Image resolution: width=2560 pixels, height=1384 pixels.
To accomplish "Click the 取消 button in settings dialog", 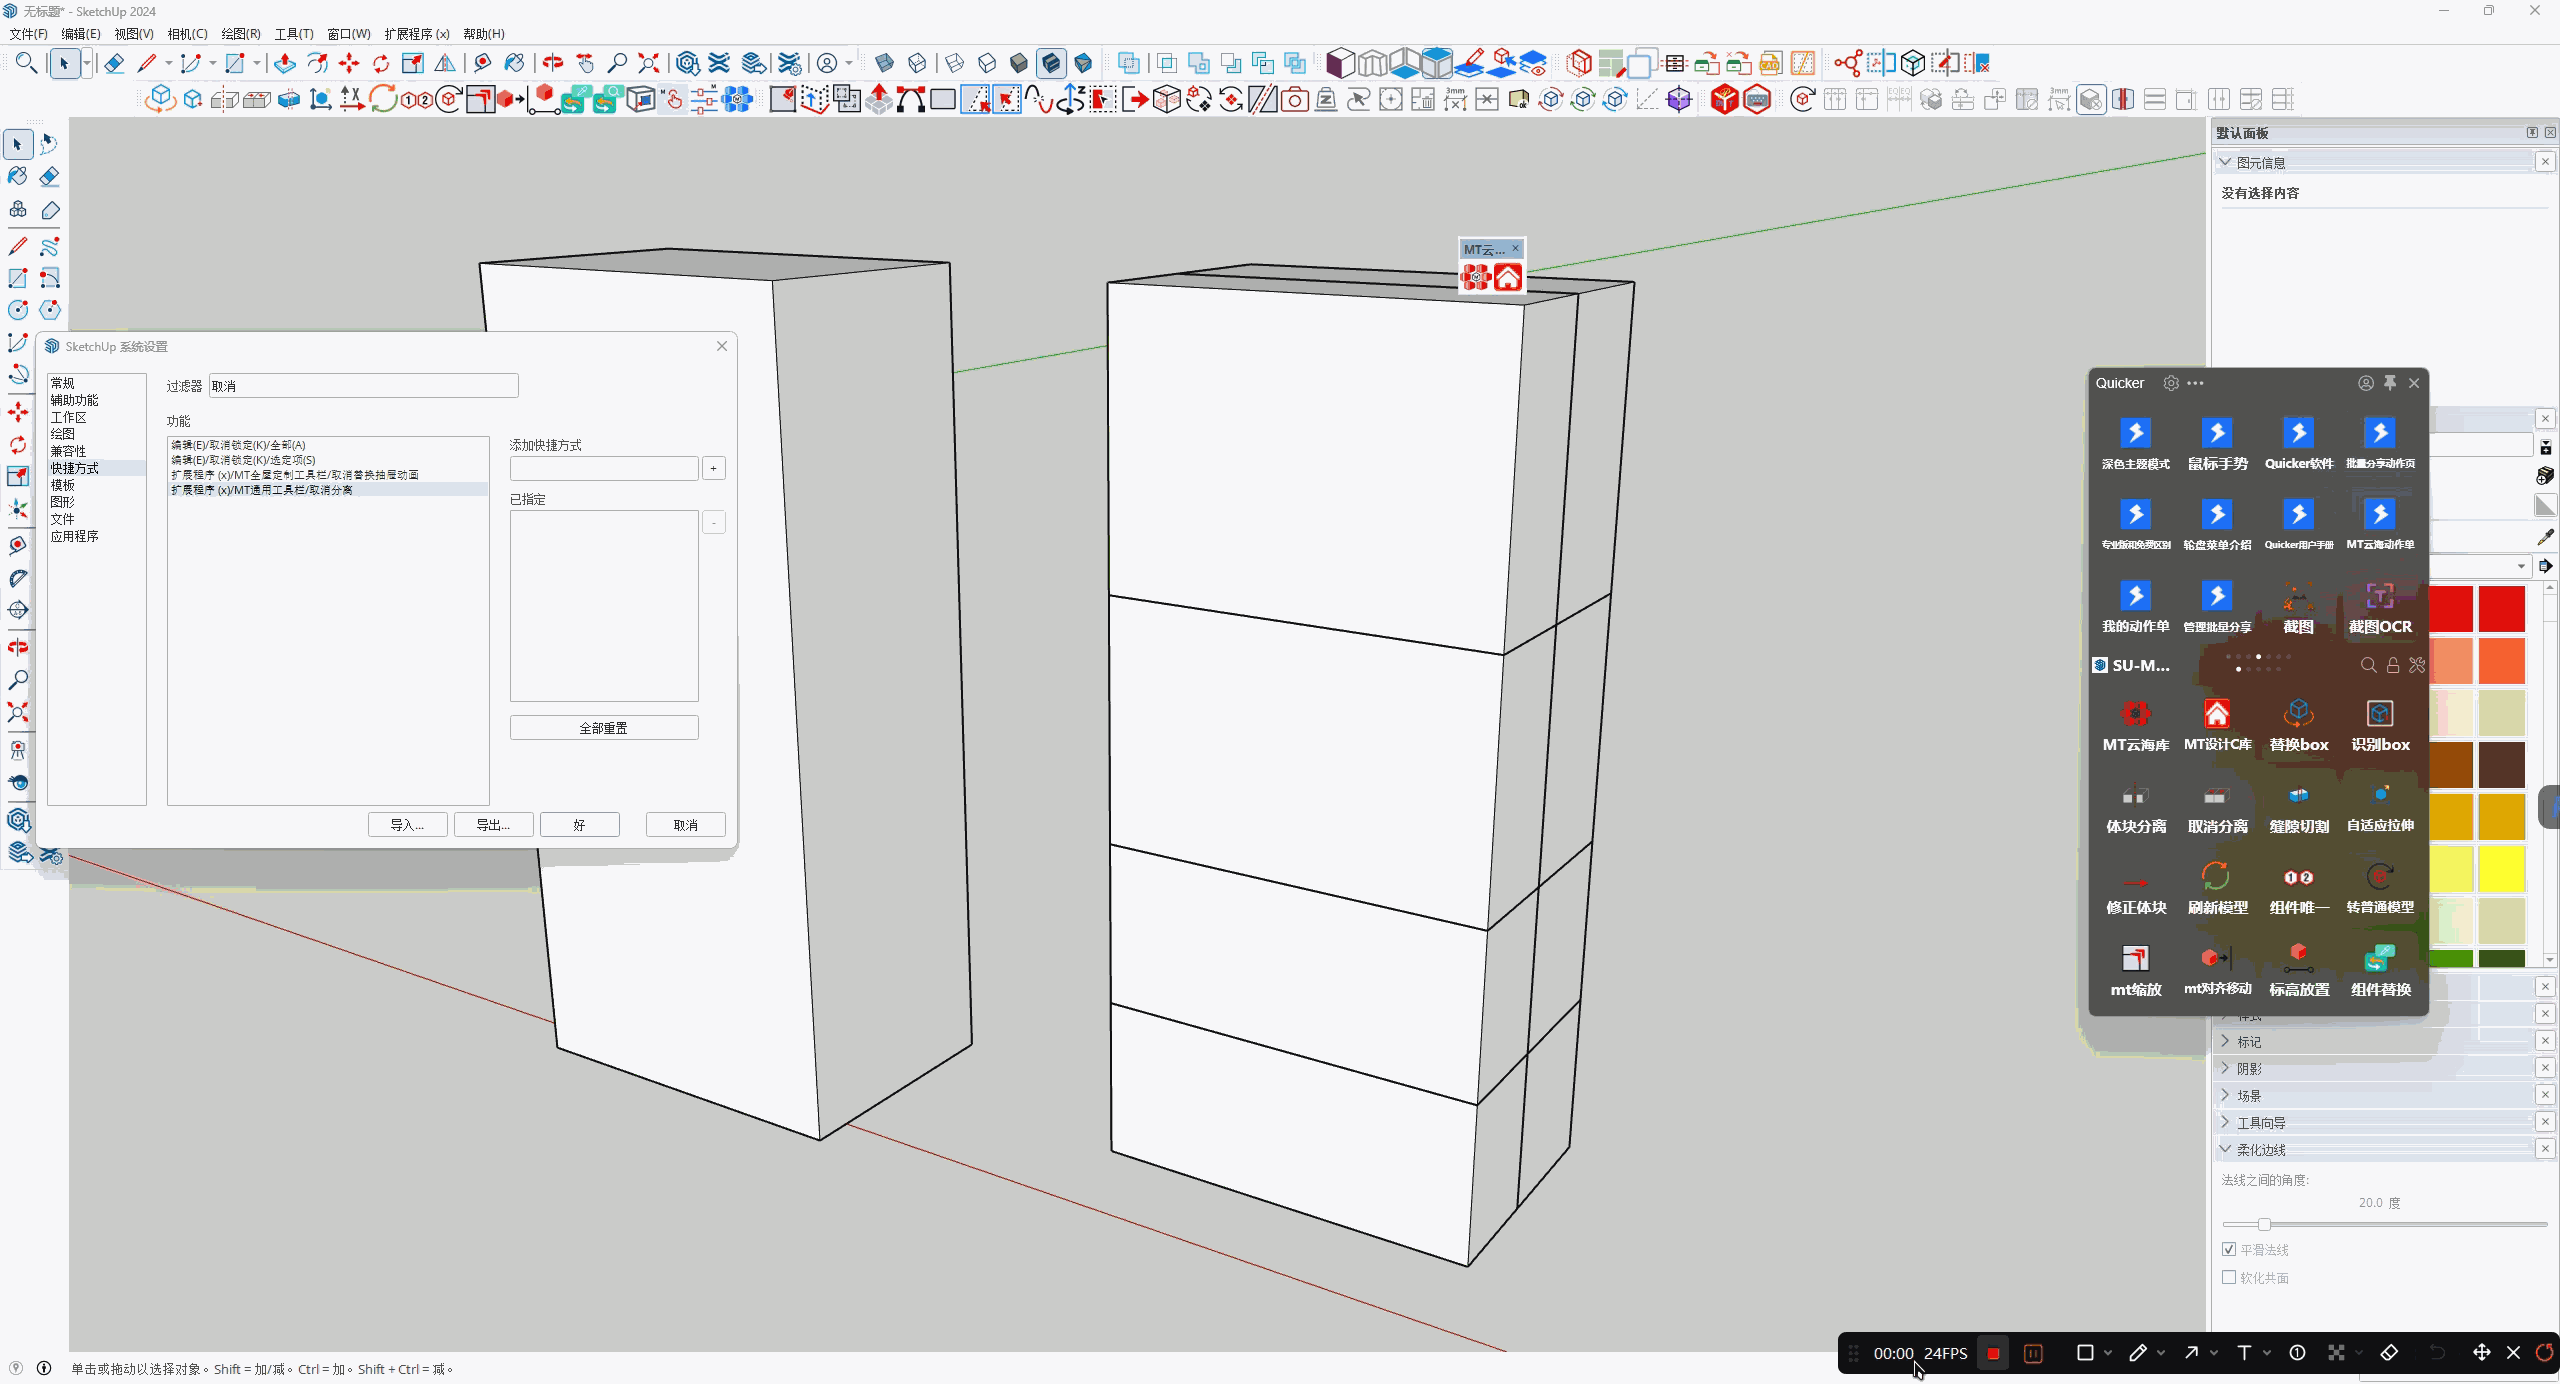I will coord(685,825).
